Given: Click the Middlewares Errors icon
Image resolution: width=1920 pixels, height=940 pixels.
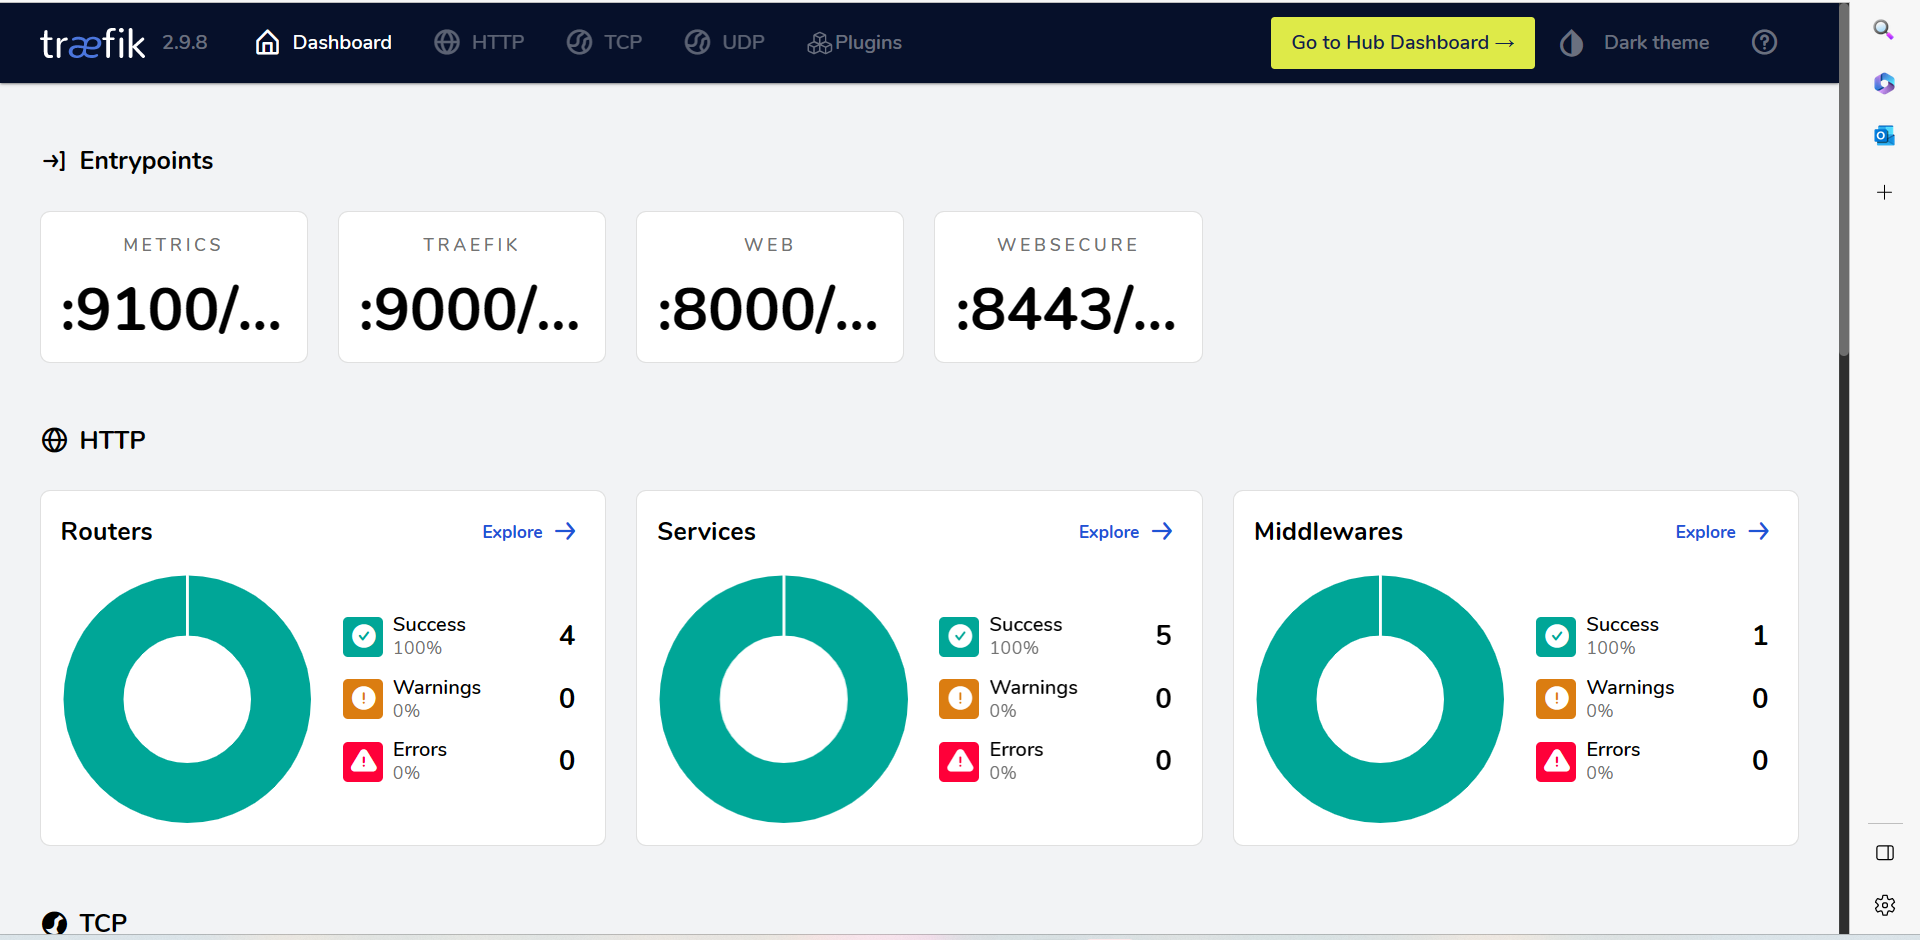Looking at the screenshot, I should (1556, 762).
